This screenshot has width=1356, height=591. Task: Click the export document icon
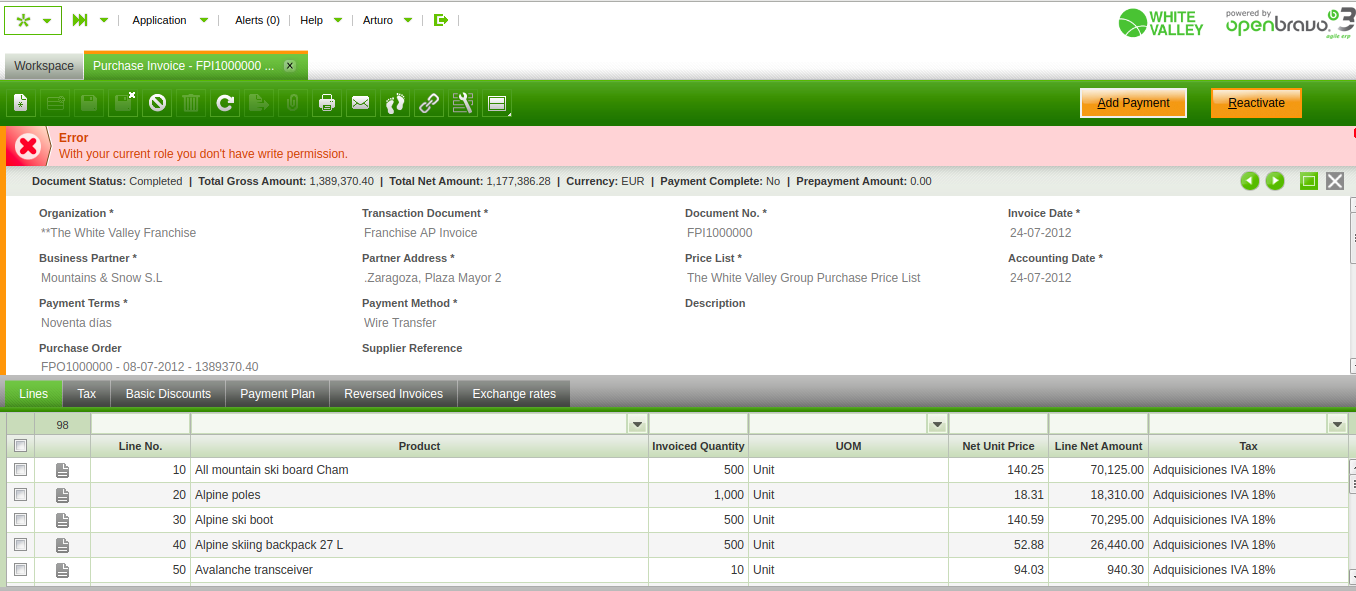[259, 103]
